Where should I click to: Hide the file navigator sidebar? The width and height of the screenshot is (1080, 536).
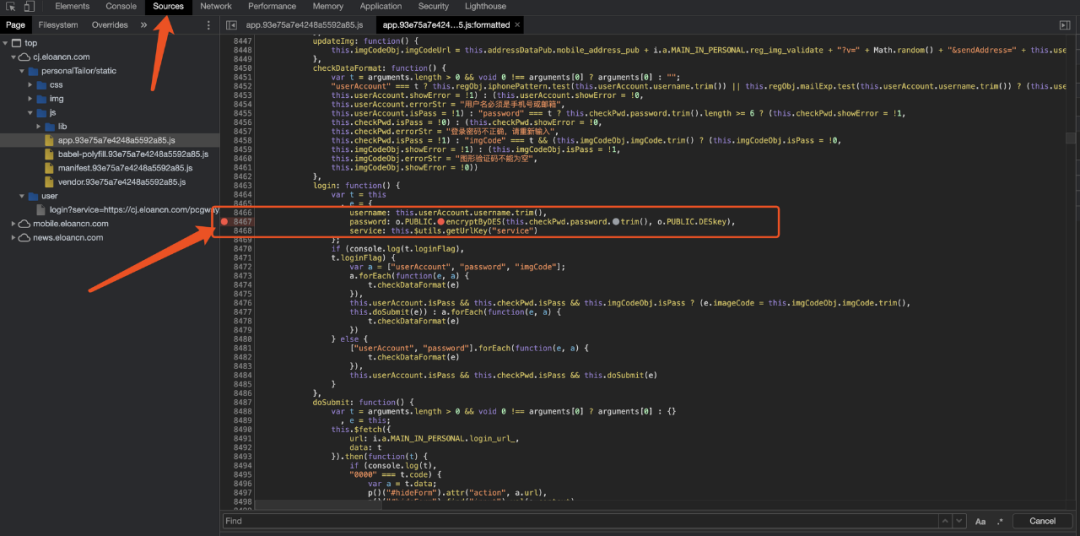point(232,25)
